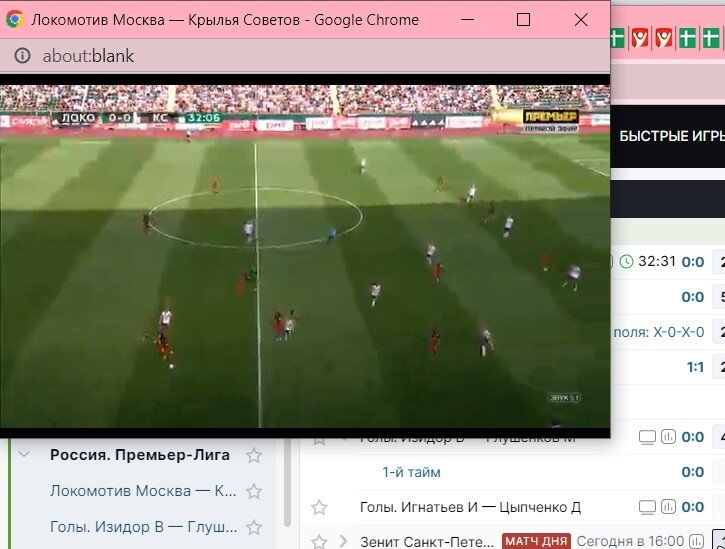Star the Голы. Изидор В sidebar entry

254,528
